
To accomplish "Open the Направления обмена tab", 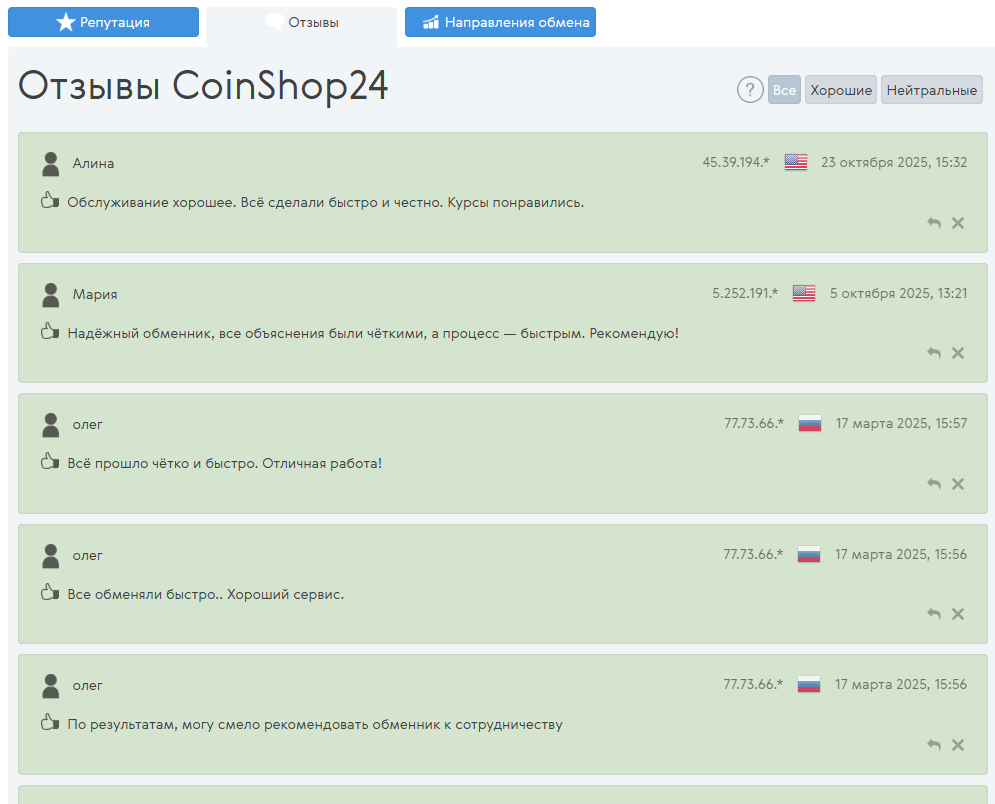I will (500, 21).
